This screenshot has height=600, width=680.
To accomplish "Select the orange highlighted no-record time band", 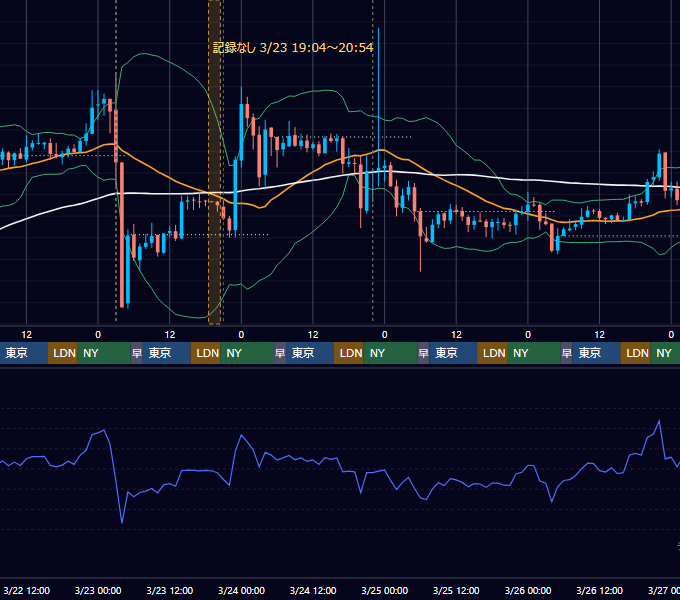I will pyautogui.click(x=215, y=162).
